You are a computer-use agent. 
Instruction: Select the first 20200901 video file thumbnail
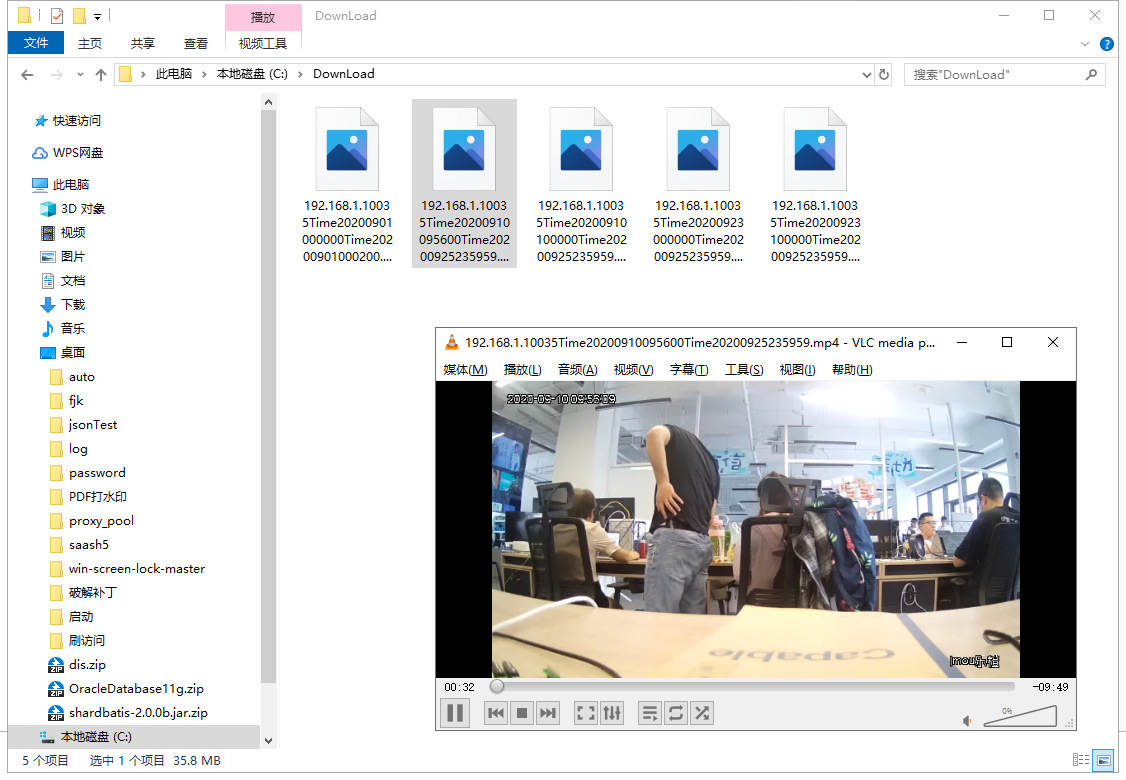(x=347, y=150)
